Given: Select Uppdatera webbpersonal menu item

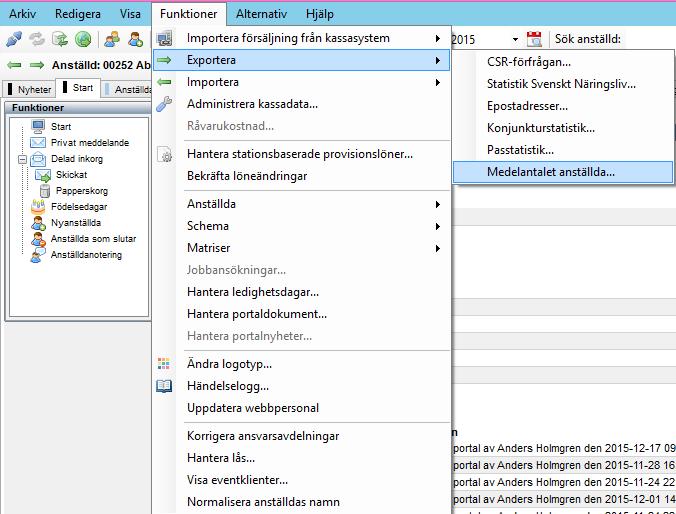Looking at the screenshot, I should (x=301, y=408).
